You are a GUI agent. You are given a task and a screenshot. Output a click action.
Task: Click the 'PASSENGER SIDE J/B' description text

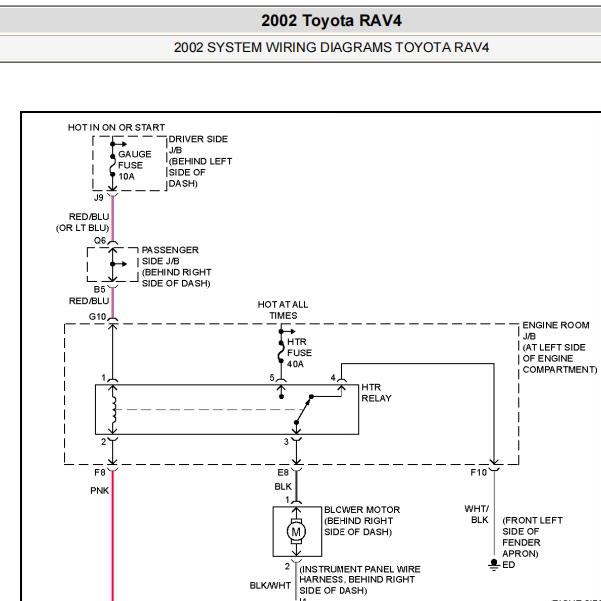point(176,266)
